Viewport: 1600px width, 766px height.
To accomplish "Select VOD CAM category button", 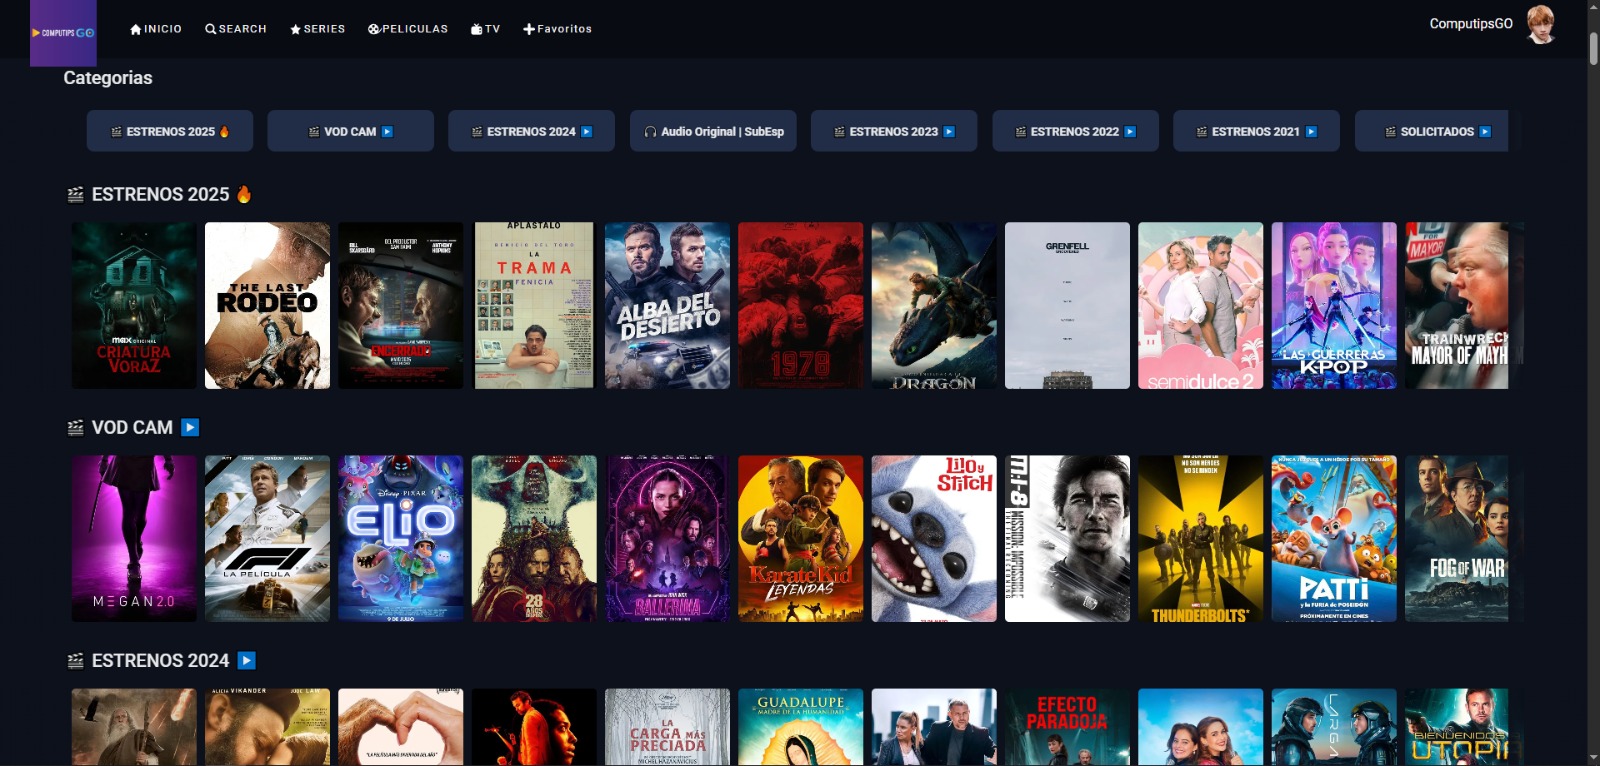I will pos(351,131).
